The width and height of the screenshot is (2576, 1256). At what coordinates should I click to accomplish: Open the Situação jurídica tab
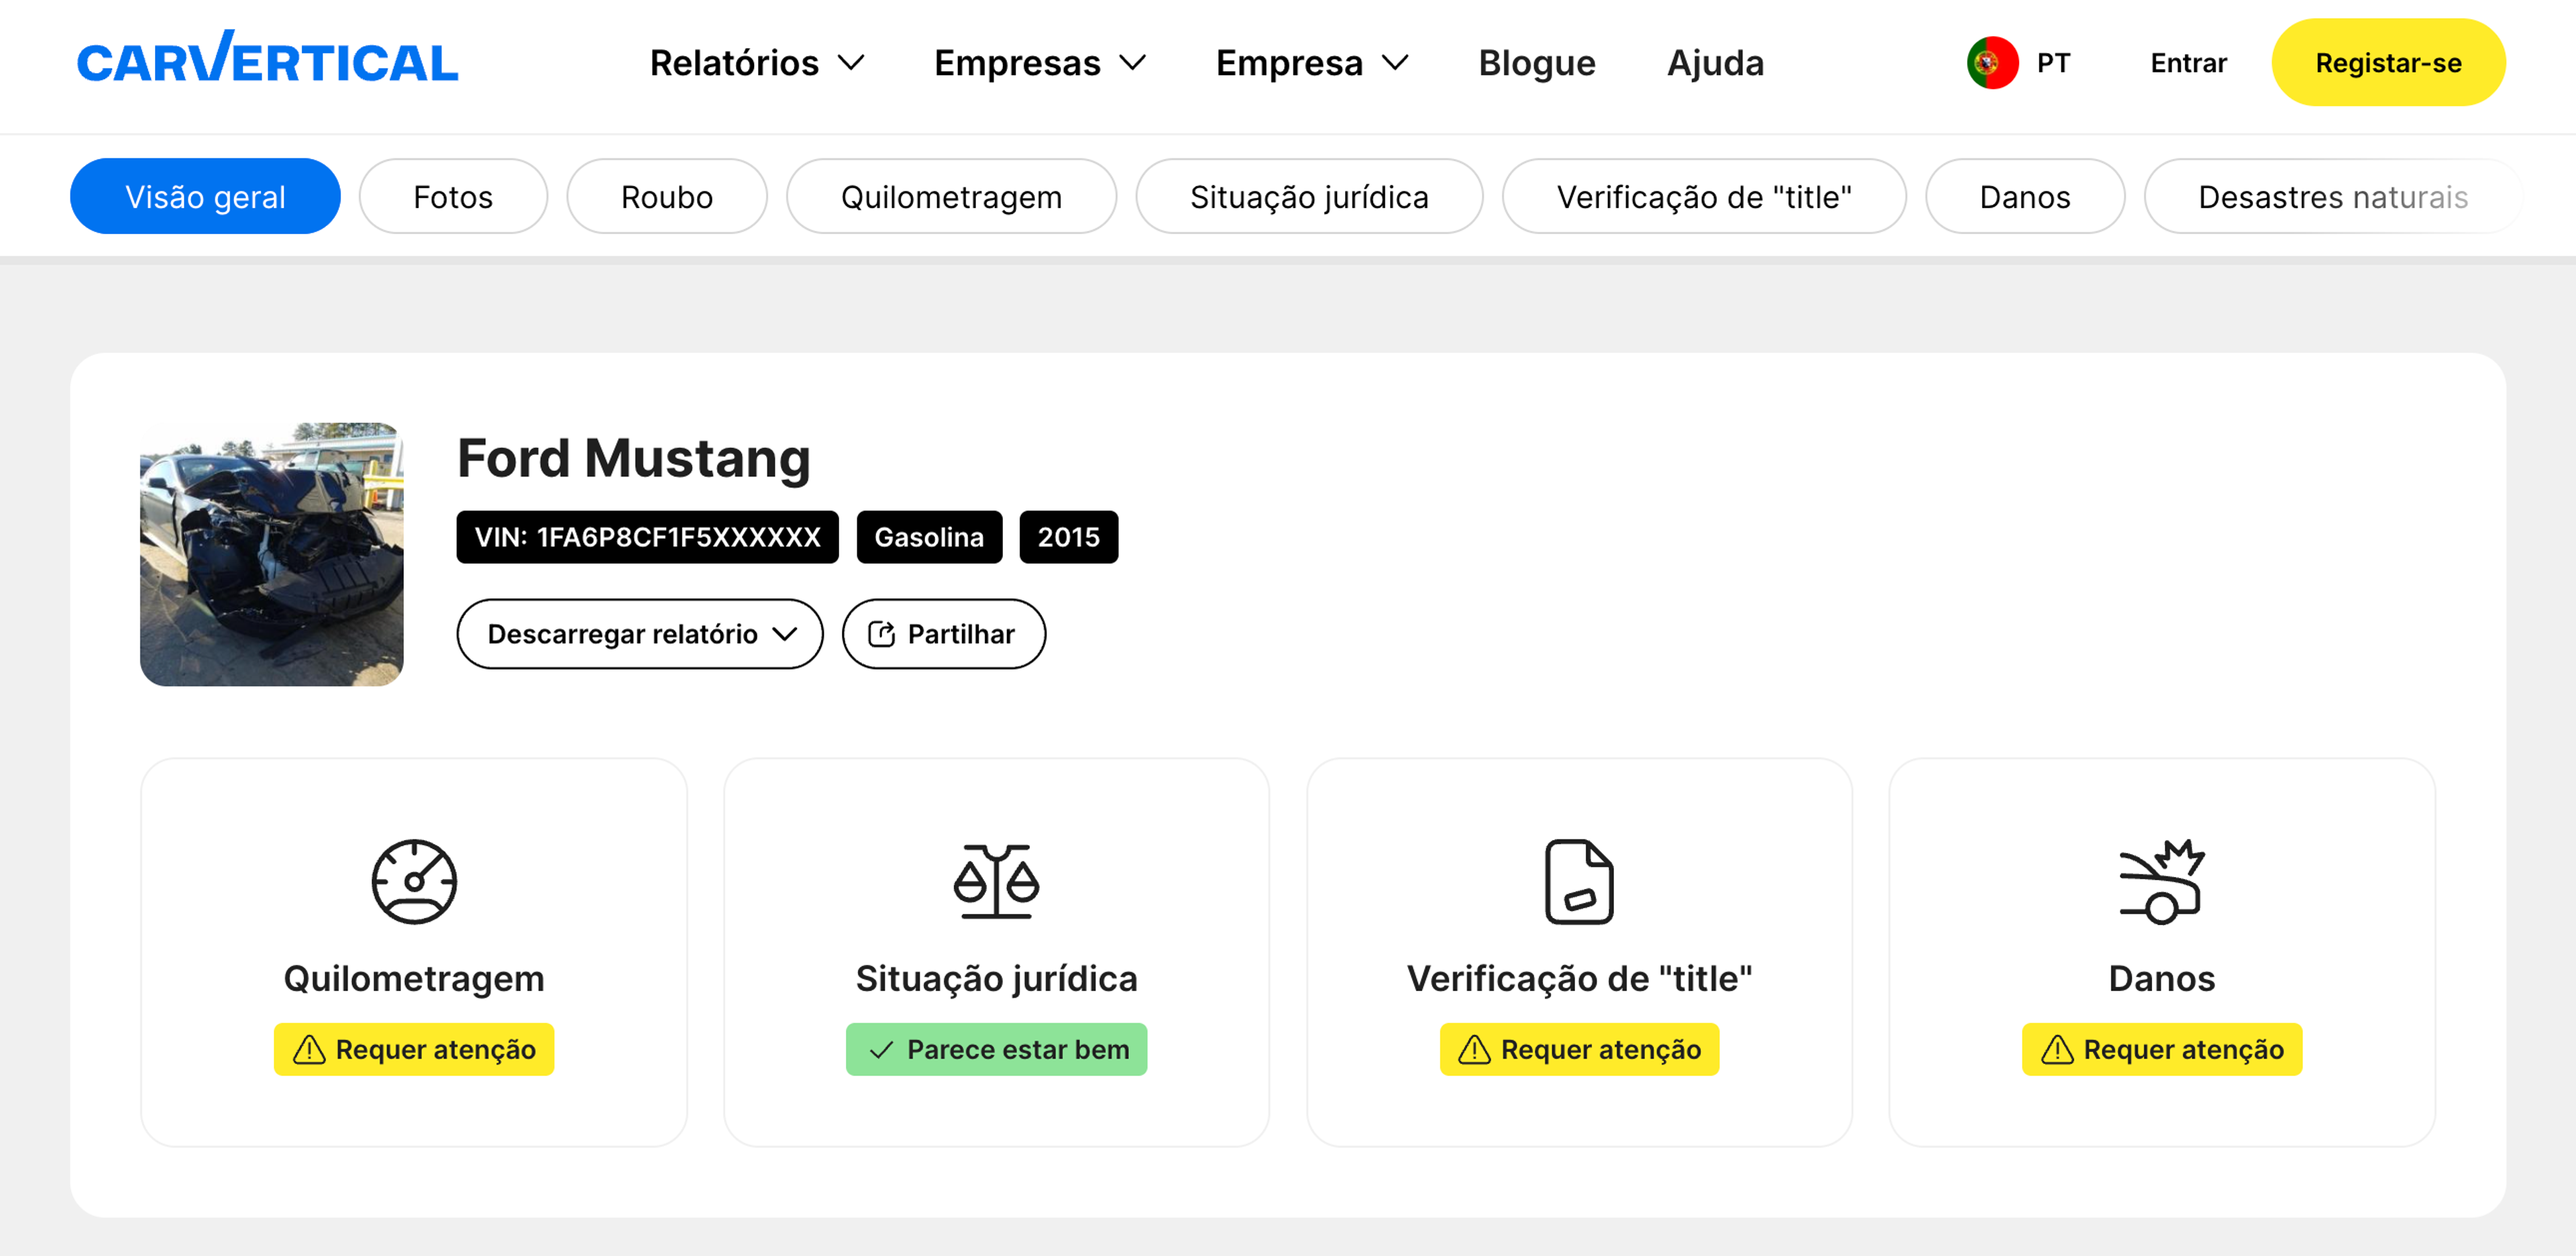[x=1309, y=196]
